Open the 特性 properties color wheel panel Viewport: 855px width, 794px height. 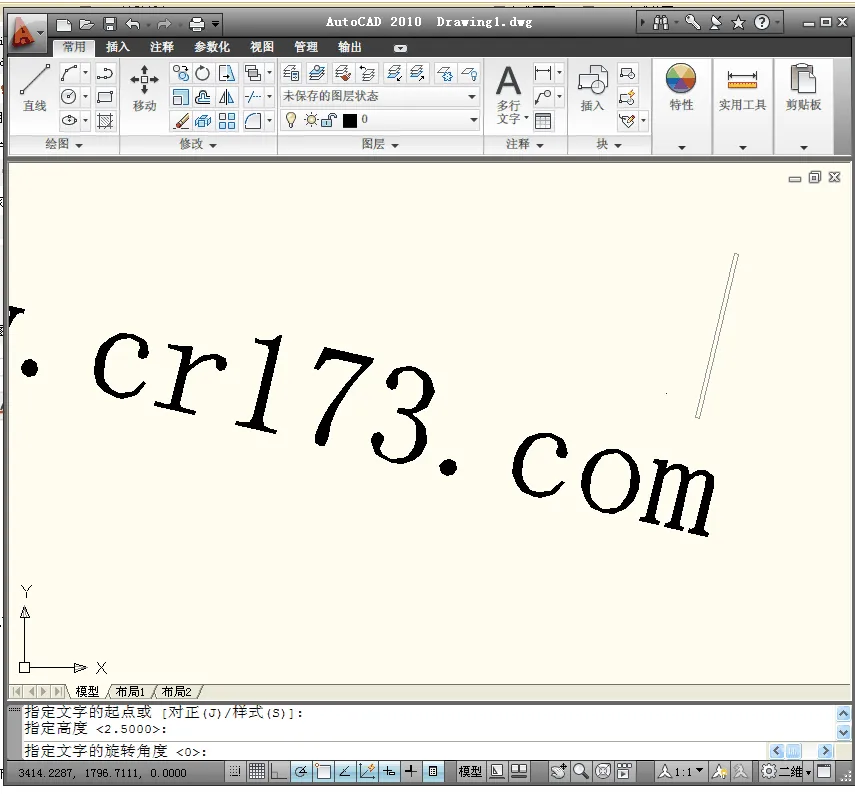[681, 88]
